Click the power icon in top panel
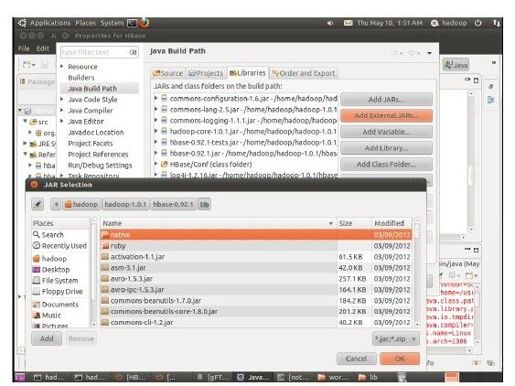515x386 pixels. tap(478, 23)
